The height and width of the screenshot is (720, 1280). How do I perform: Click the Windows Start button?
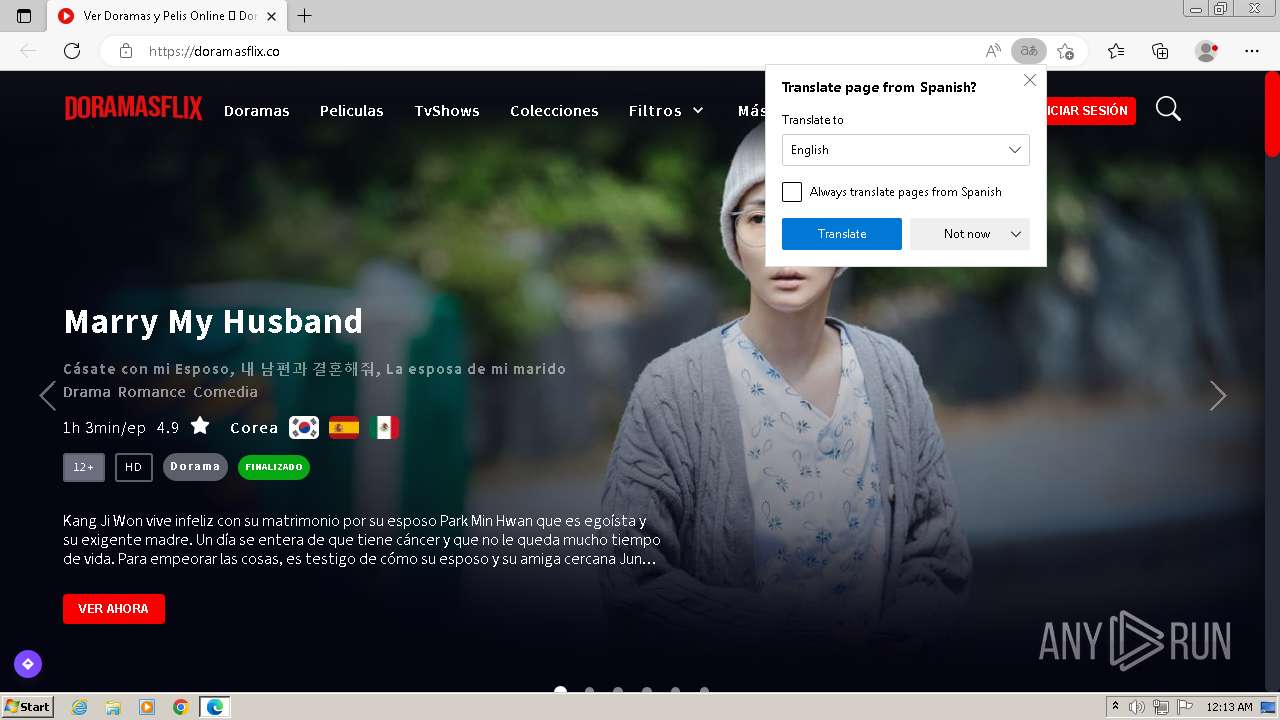pyautogui.click(x=27, y=707)
